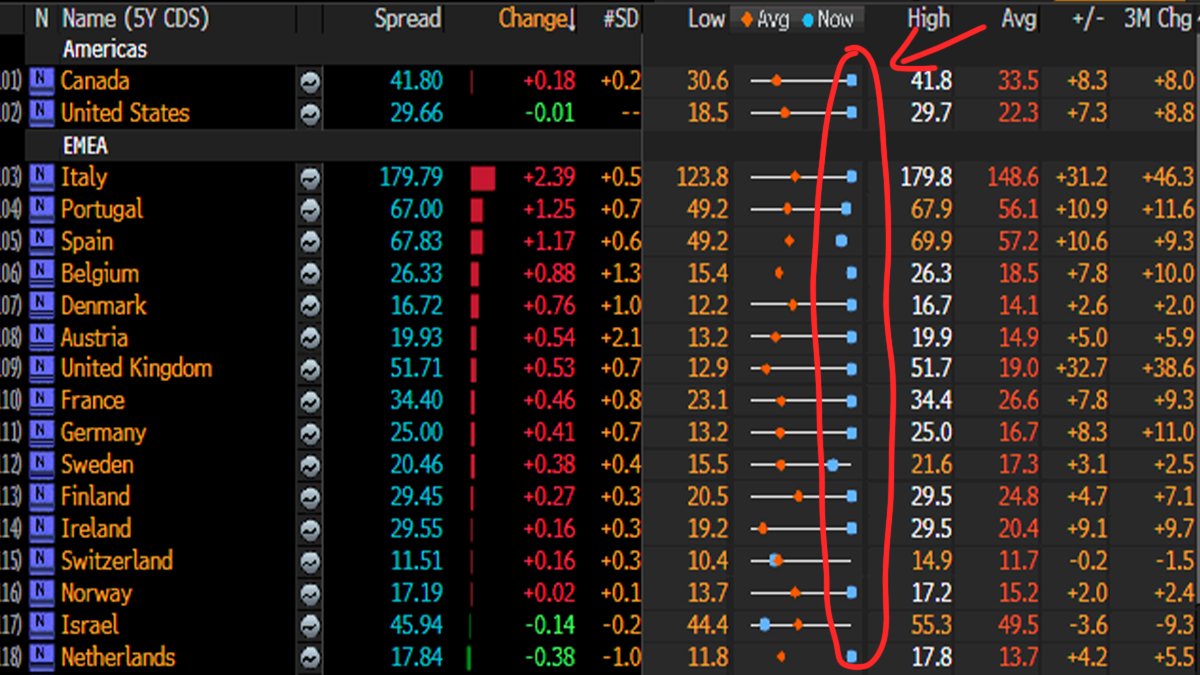Open the chart icon next to Finland
Viewport: 1200px width, 675px height.
(310, 498)
